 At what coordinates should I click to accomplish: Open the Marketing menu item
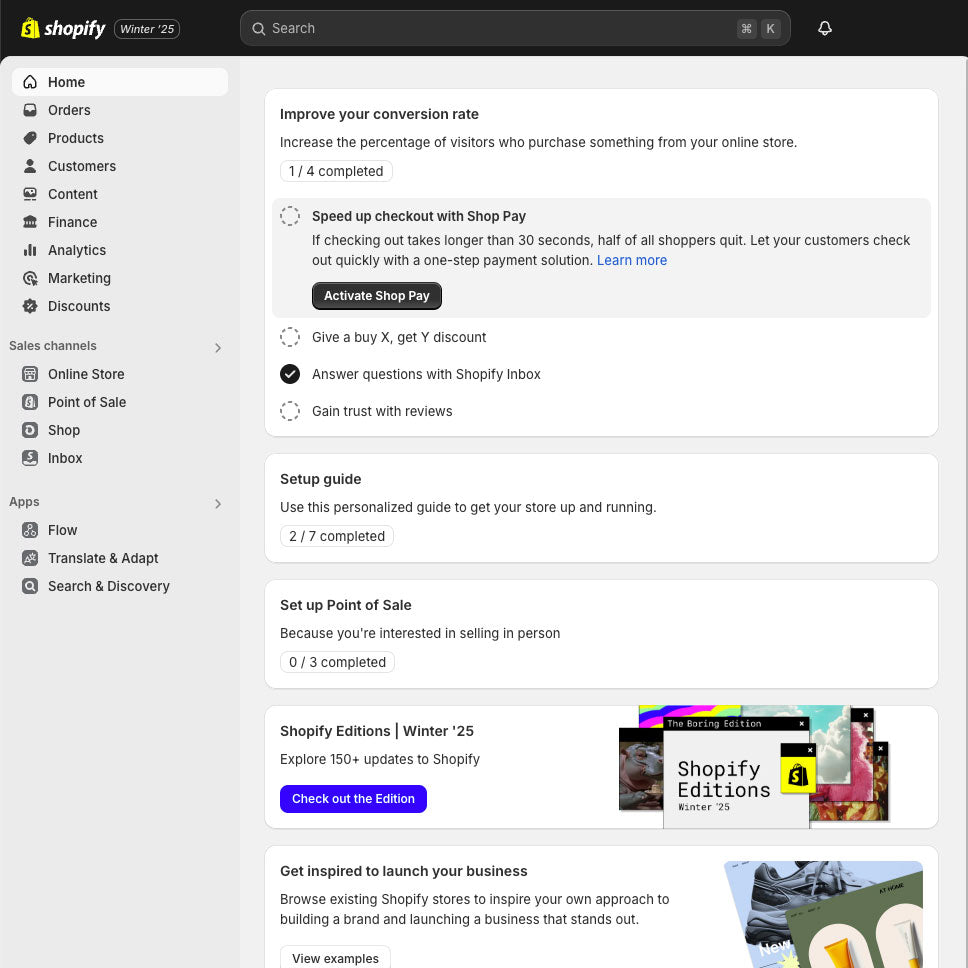click(79, 278)
